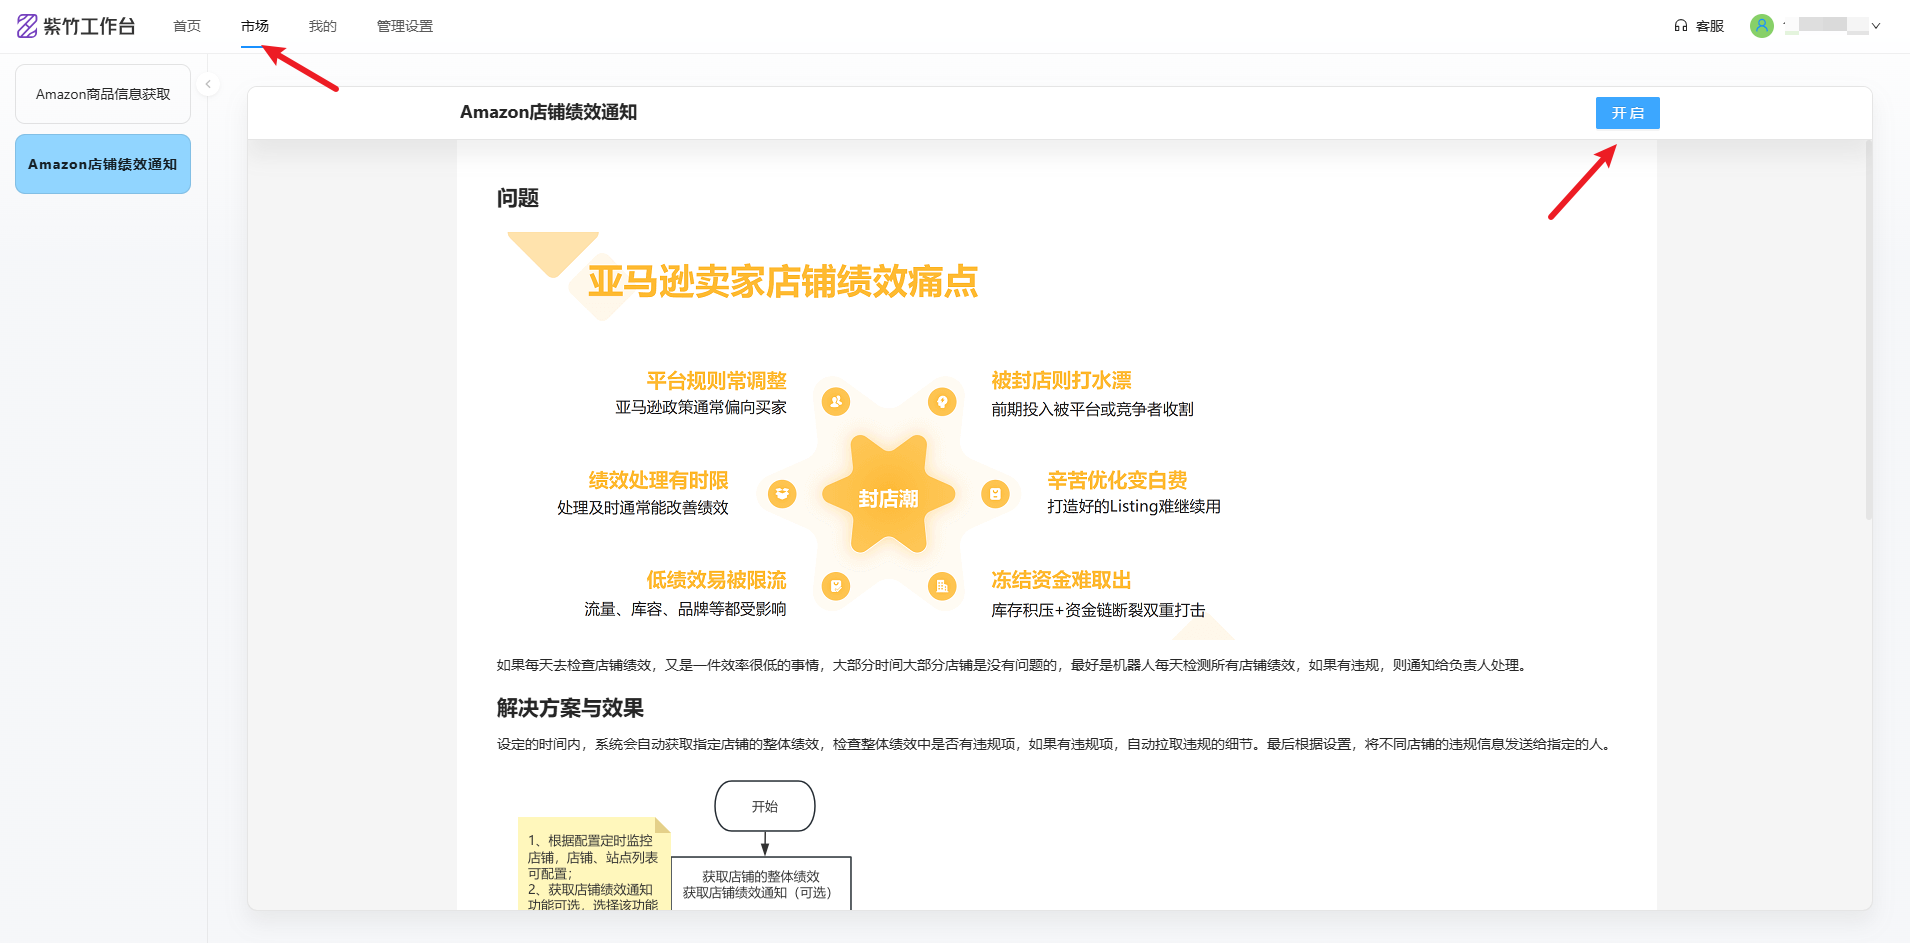The image size is (1910, 943).
Task: Click the circle icon beside 辛苦优化变白费
Action: [x=995, y=493]
